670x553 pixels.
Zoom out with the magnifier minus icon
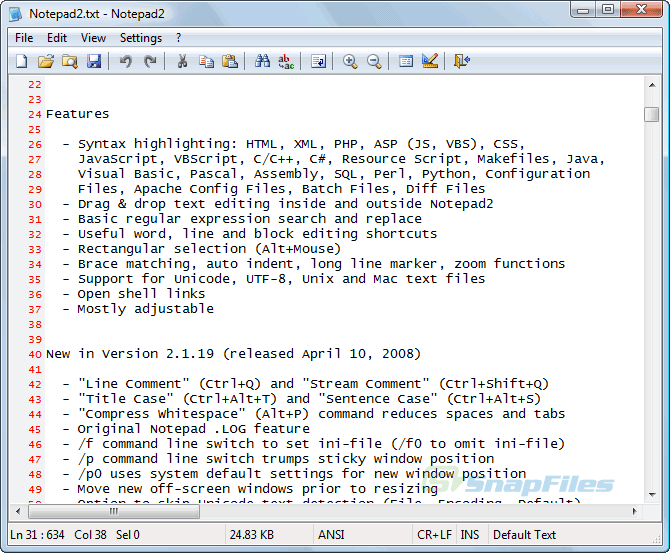[x=374, y=61]
